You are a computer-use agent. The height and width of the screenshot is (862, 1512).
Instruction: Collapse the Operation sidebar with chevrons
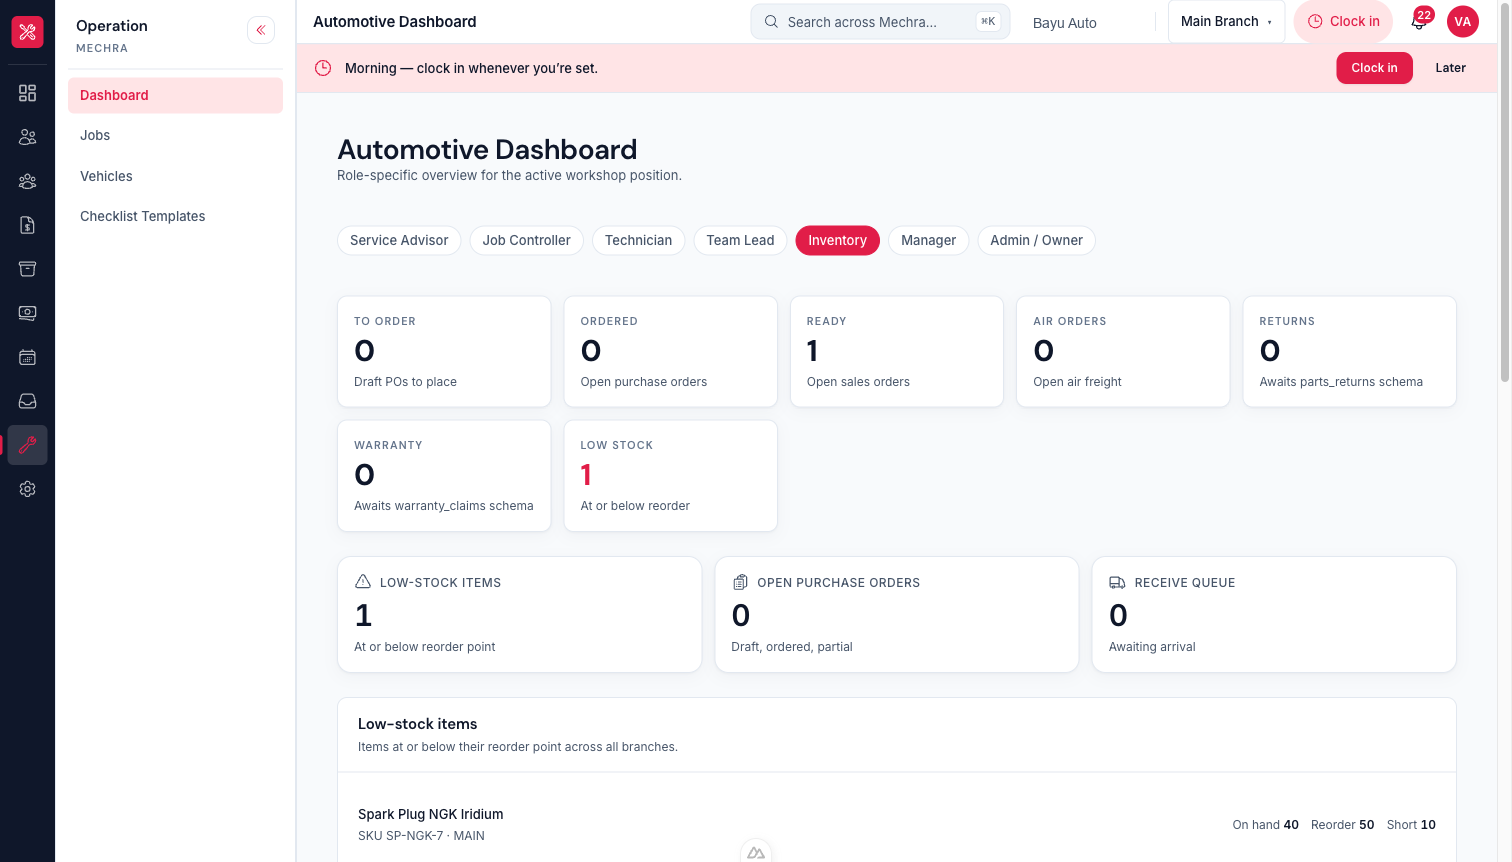[x=261, y=30]
